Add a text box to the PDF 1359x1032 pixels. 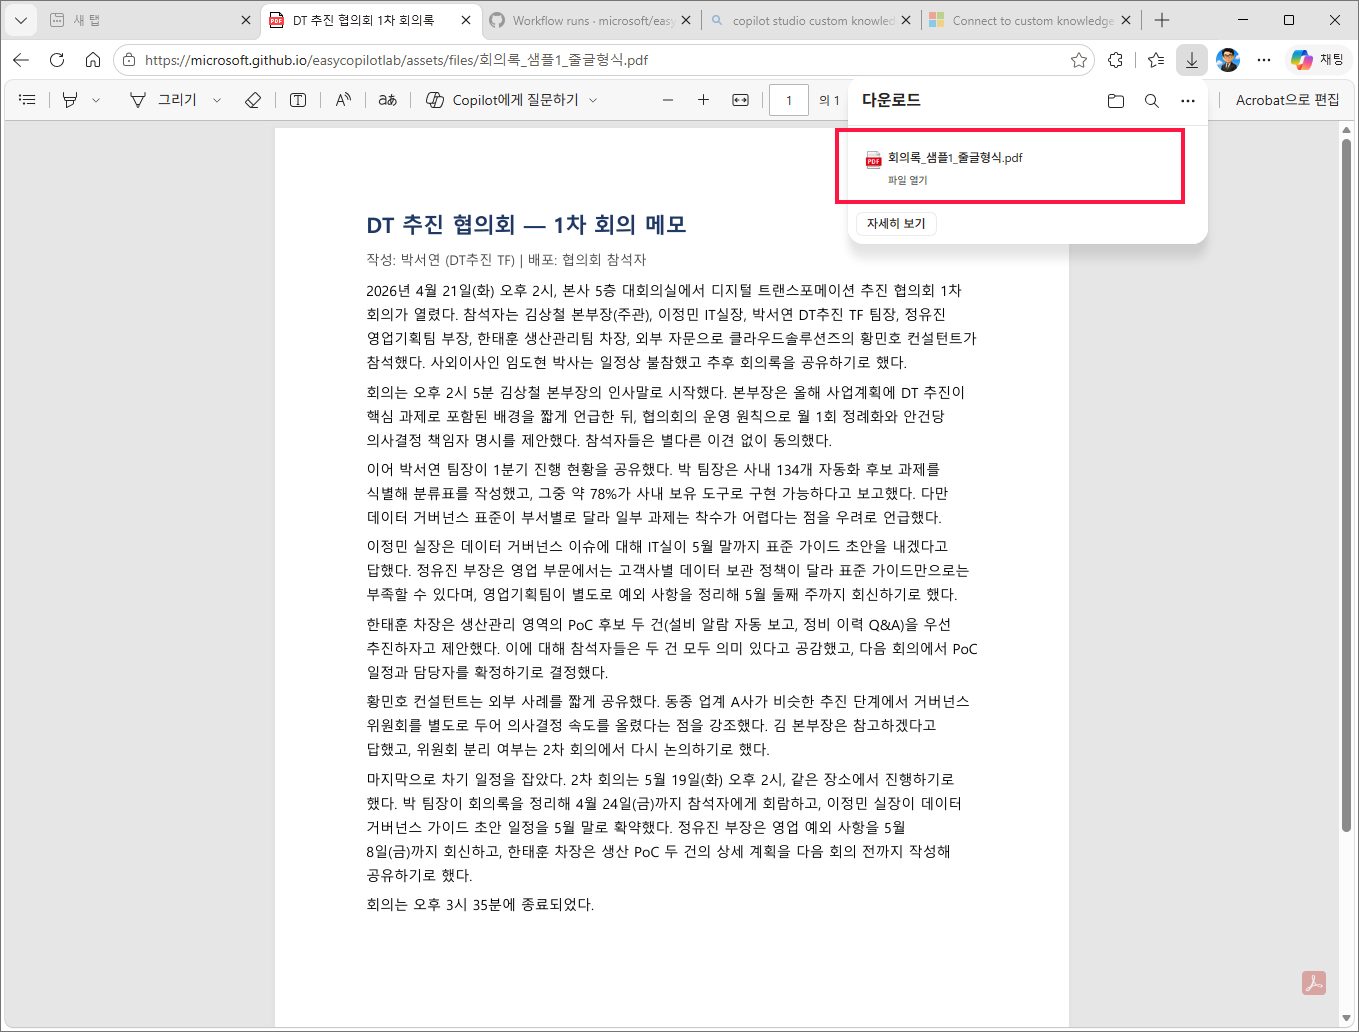[x=298, y=100]
